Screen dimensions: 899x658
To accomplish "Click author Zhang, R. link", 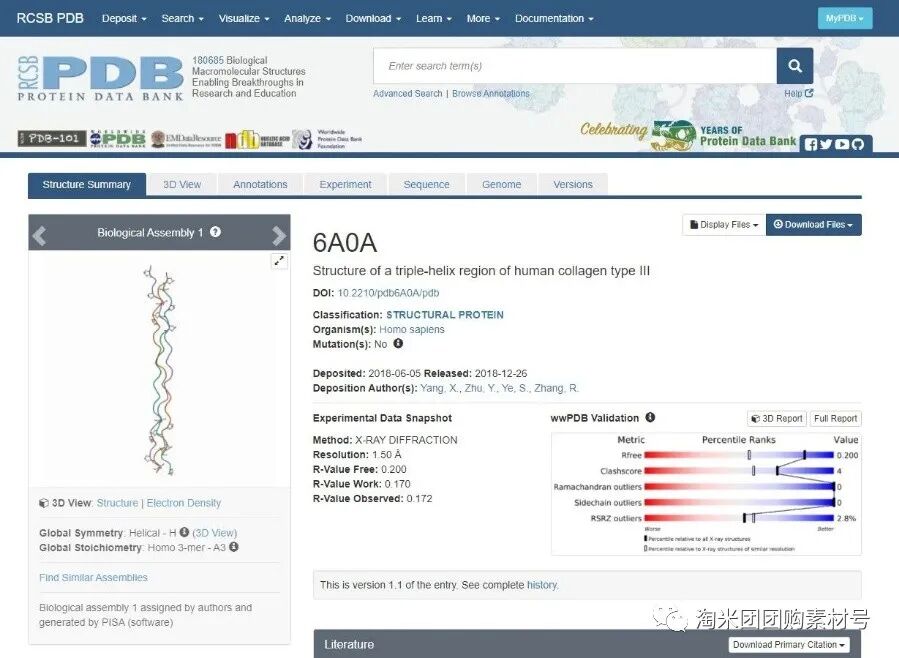I will tap(556, 388).
